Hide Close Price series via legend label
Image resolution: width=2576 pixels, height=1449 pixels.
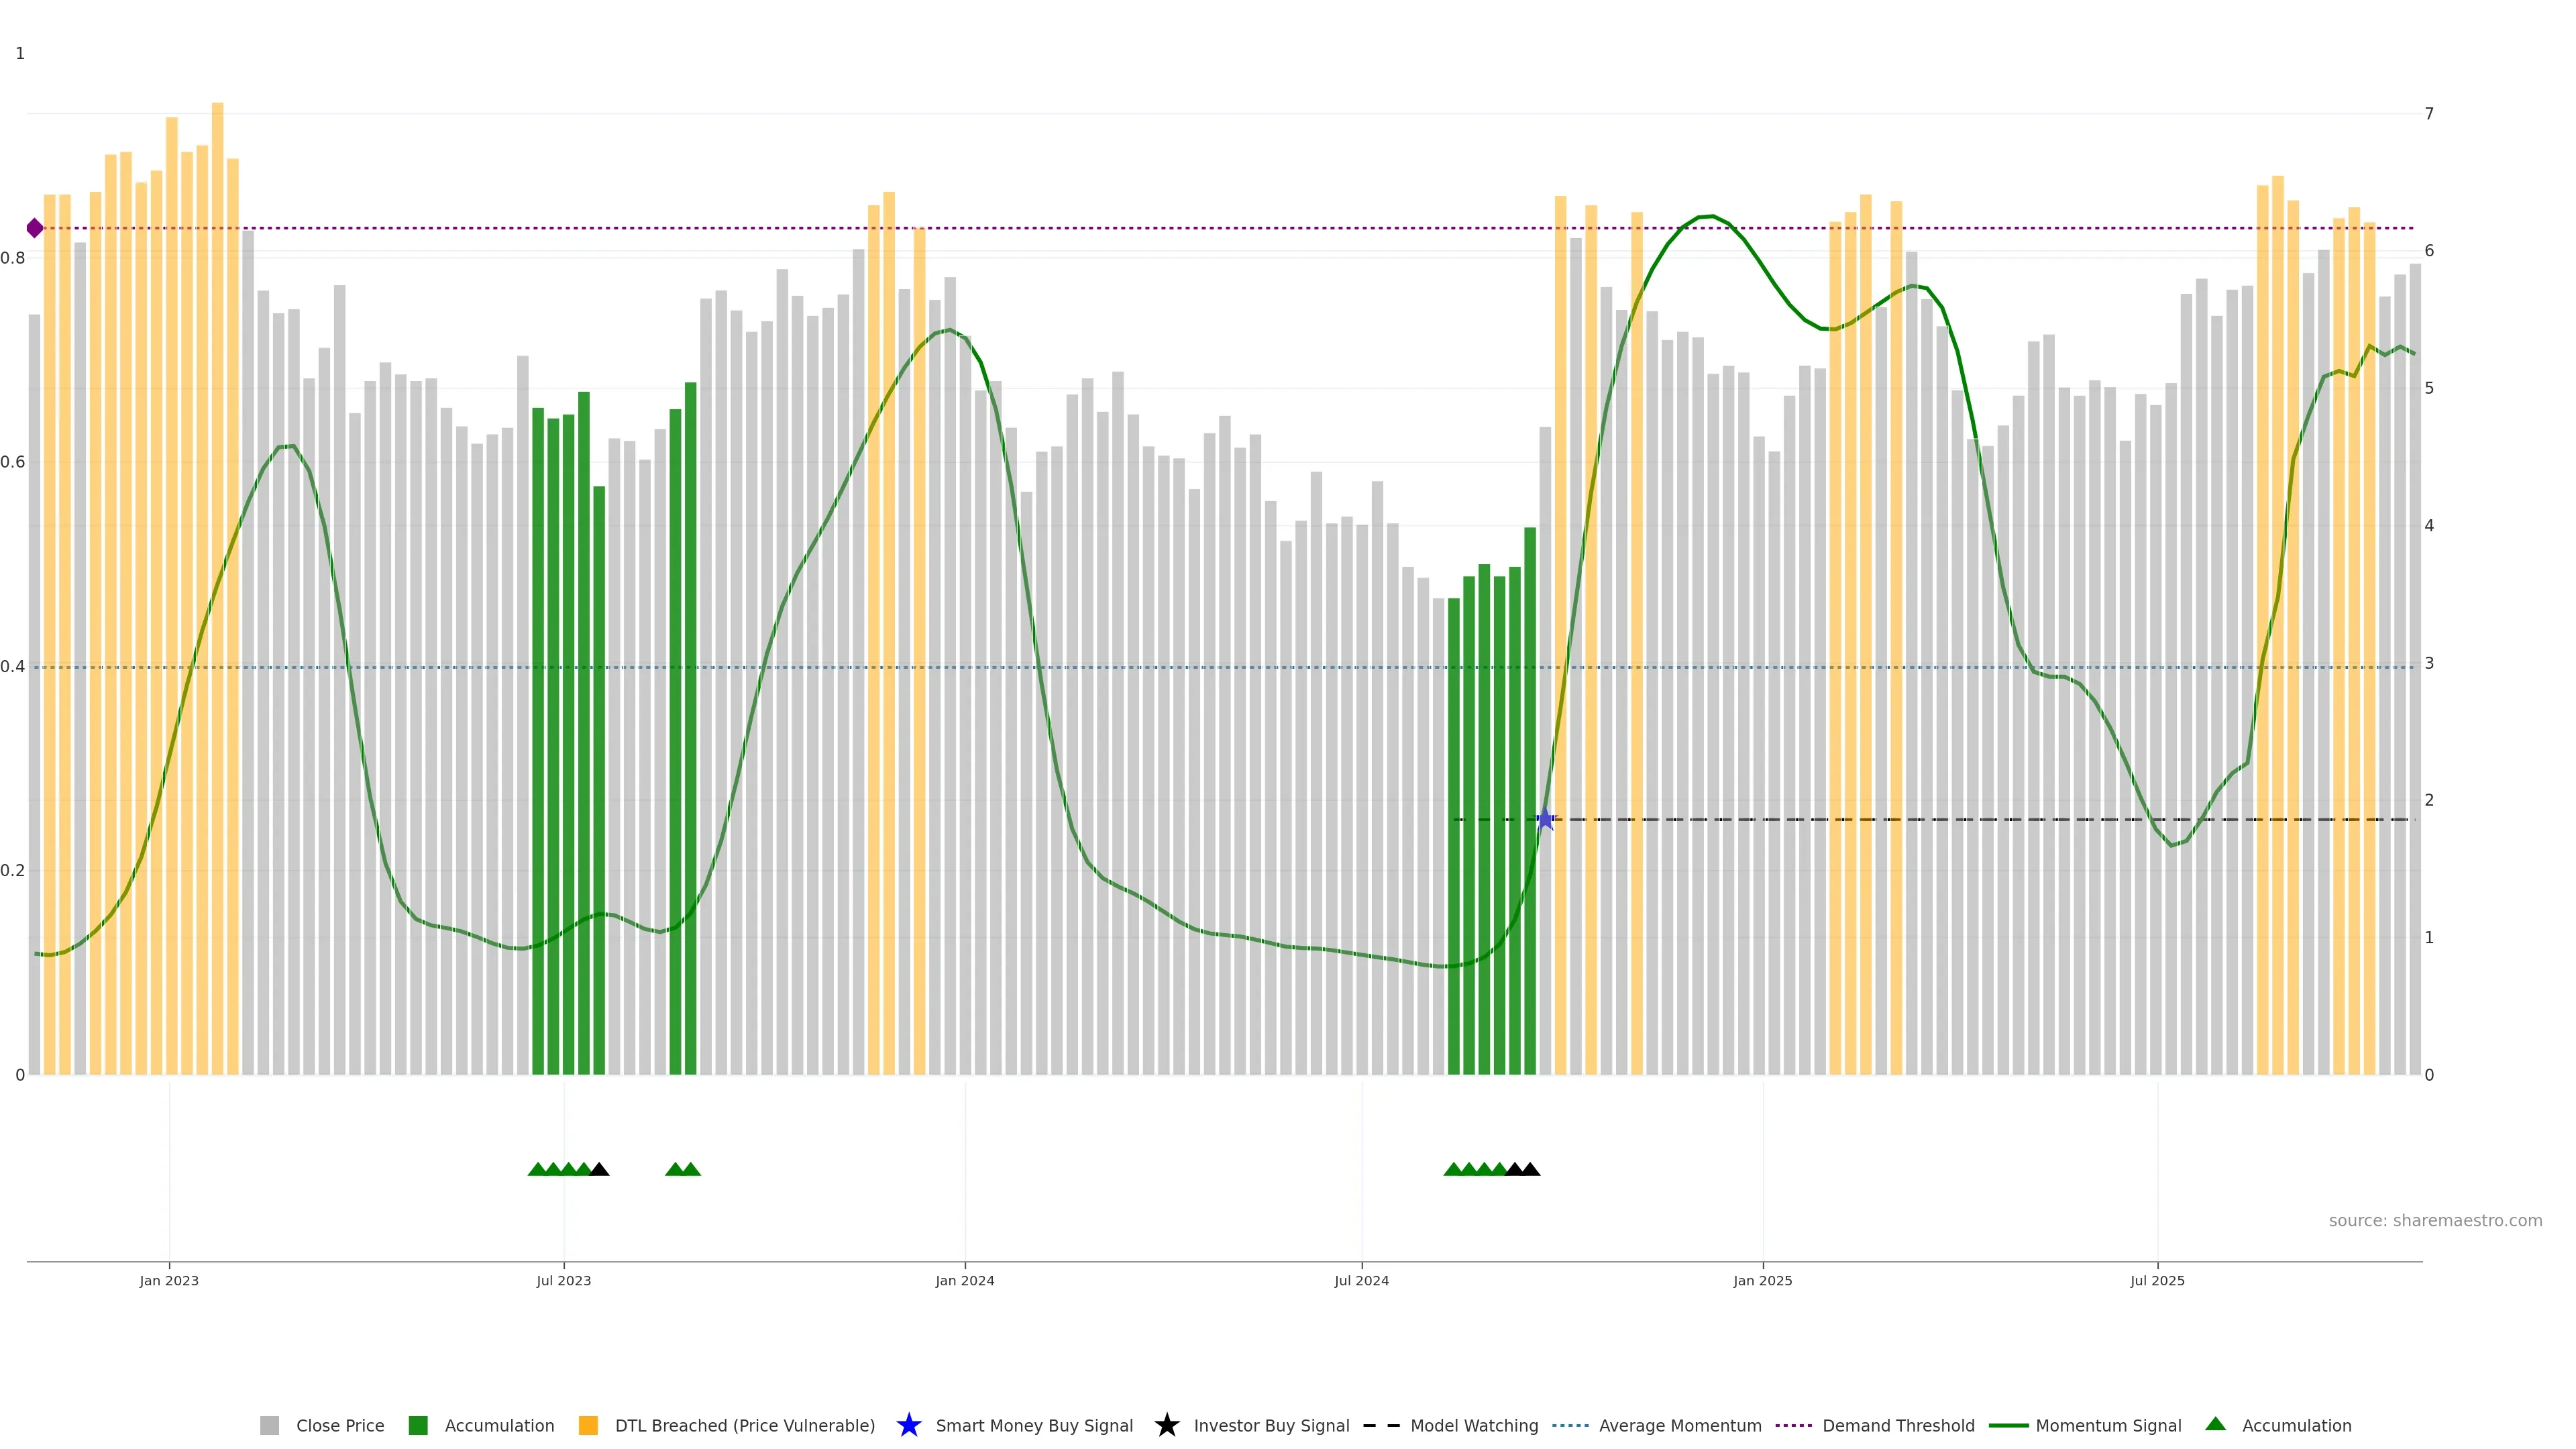340,1425
